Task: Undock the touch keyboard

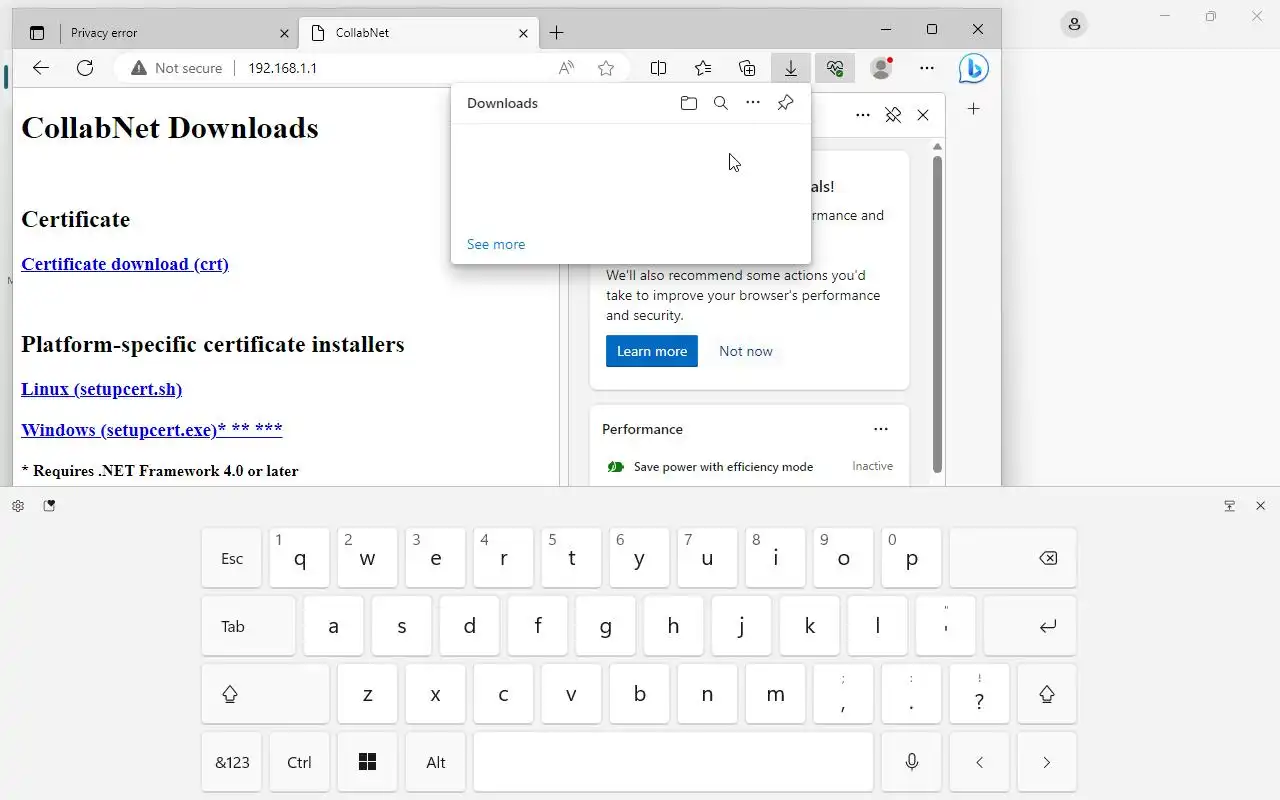Action: 1230,506
